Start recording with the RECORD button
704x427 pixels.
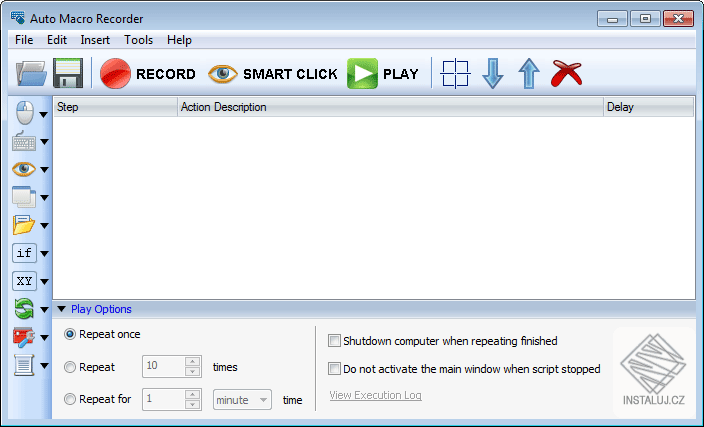[148, 74]
